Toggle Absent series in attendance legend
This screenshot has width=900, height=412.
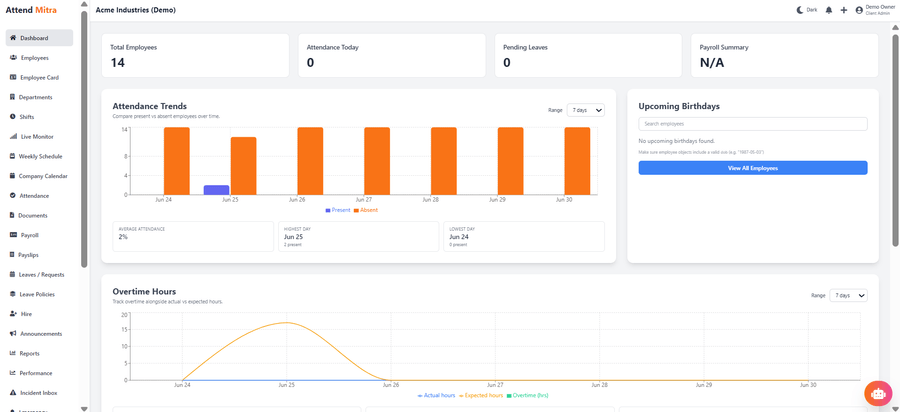(366, 210)
